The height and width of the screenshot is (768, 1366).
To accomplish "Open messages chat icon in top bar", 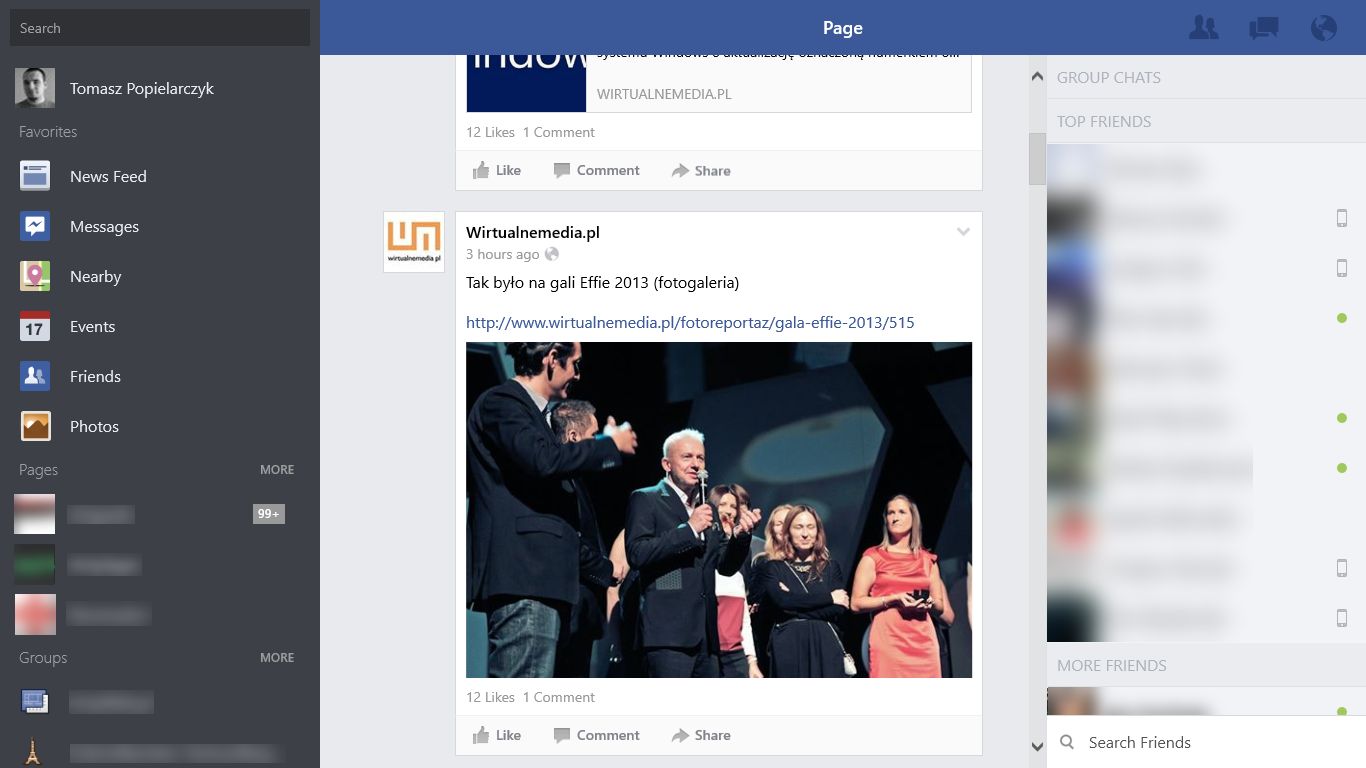I will click(1264, 28).
